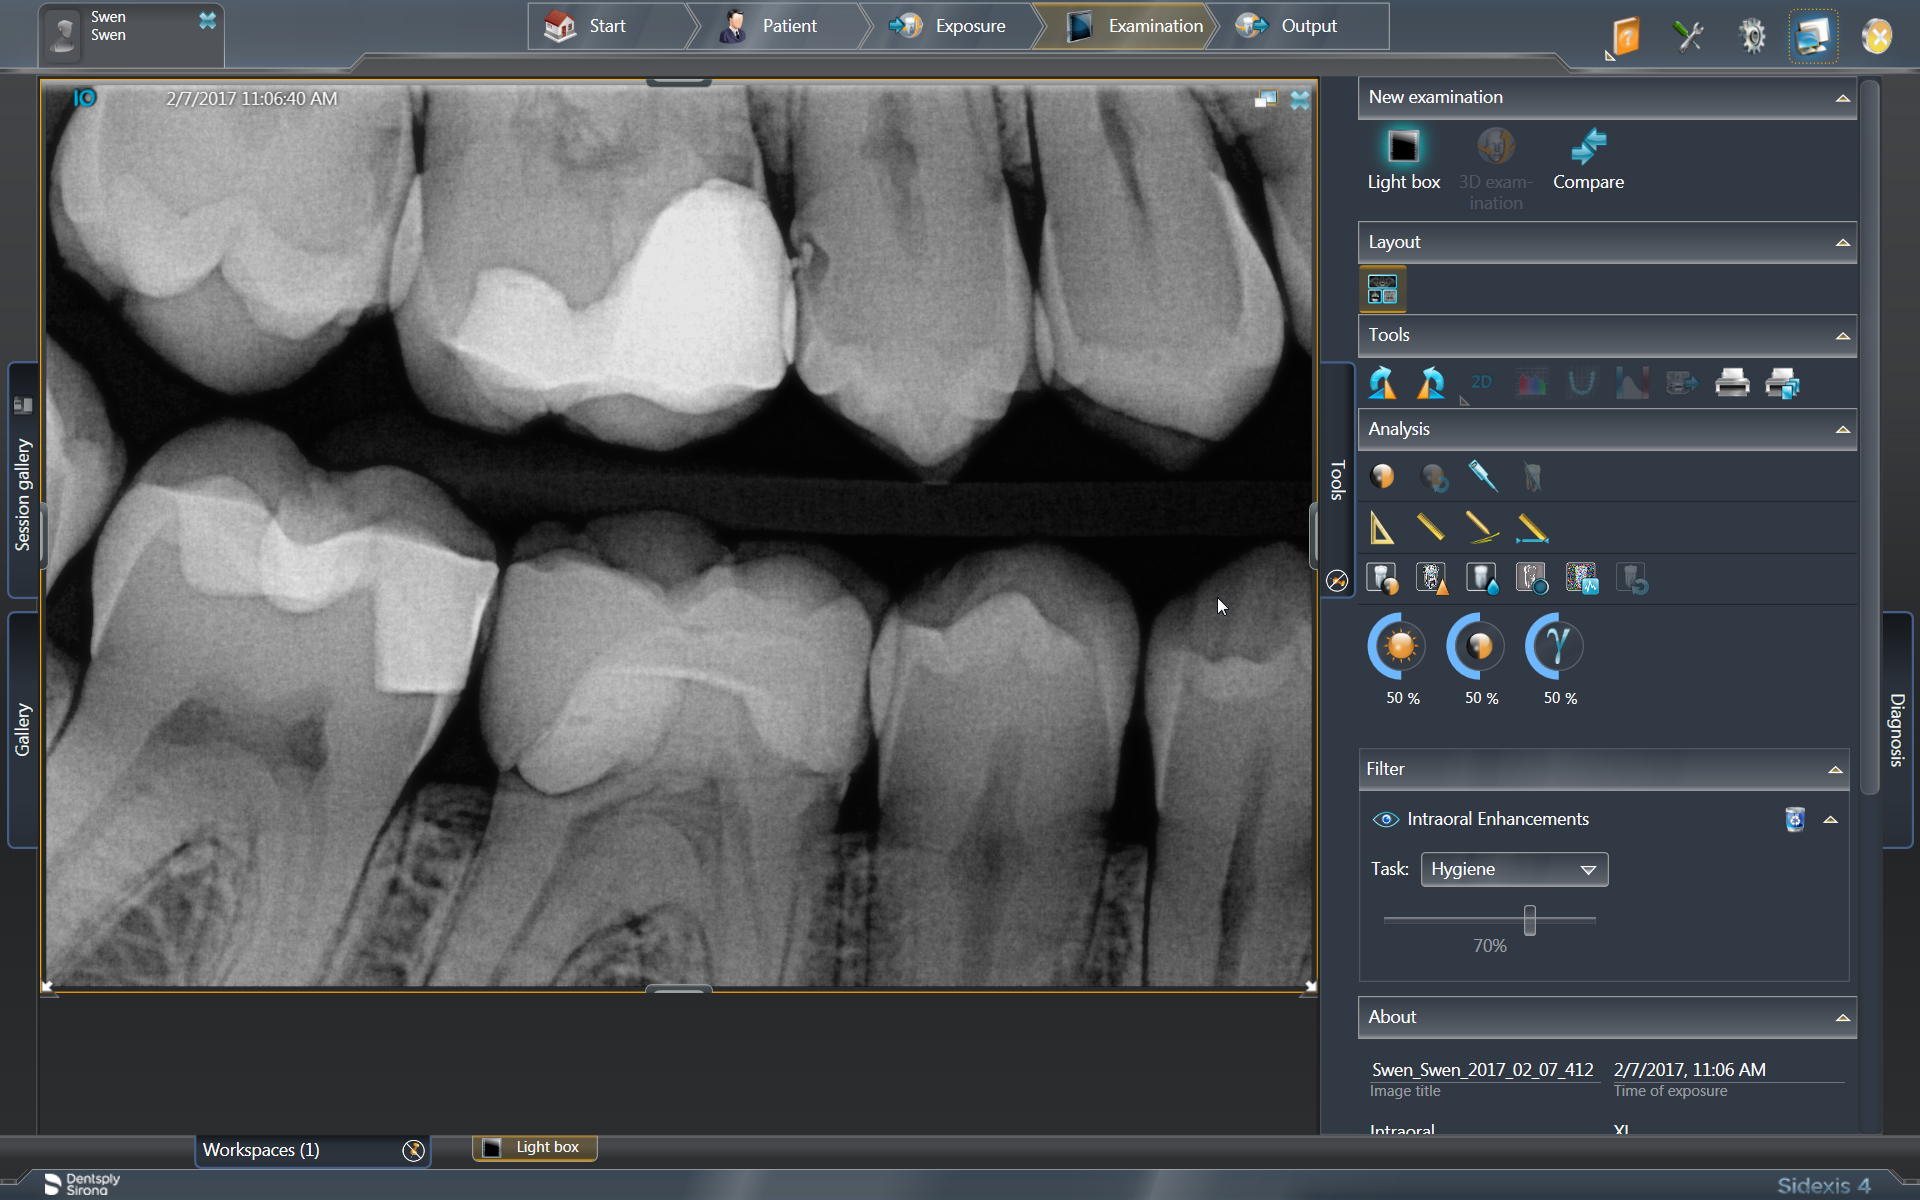Click the brightness sun dial
Screen dimensions: 1920x1200
(x=1401, y=646)
